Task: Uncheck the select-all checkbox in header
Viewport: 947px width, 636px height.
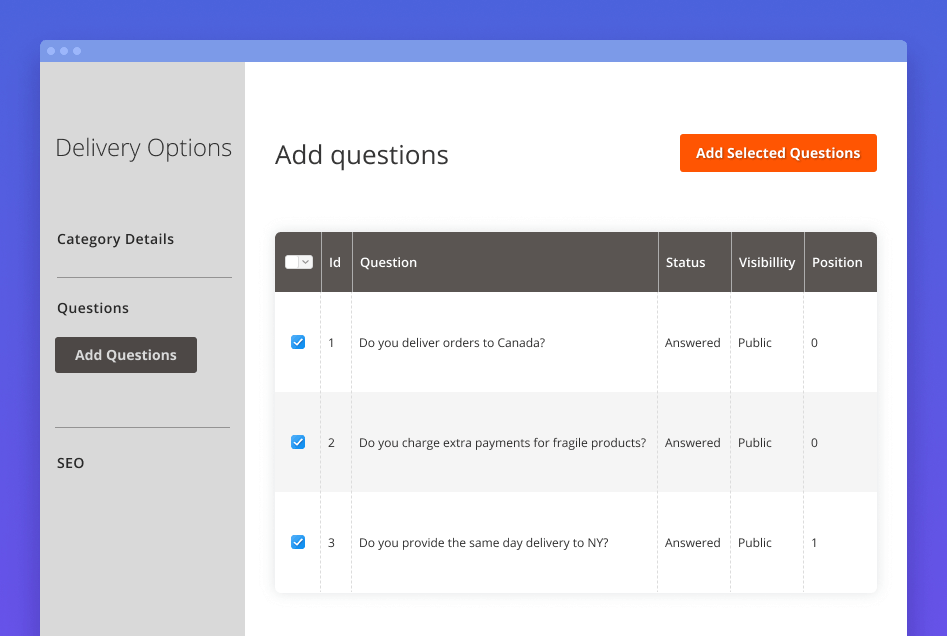Action: pyautogui.click(x=294, y=262)
